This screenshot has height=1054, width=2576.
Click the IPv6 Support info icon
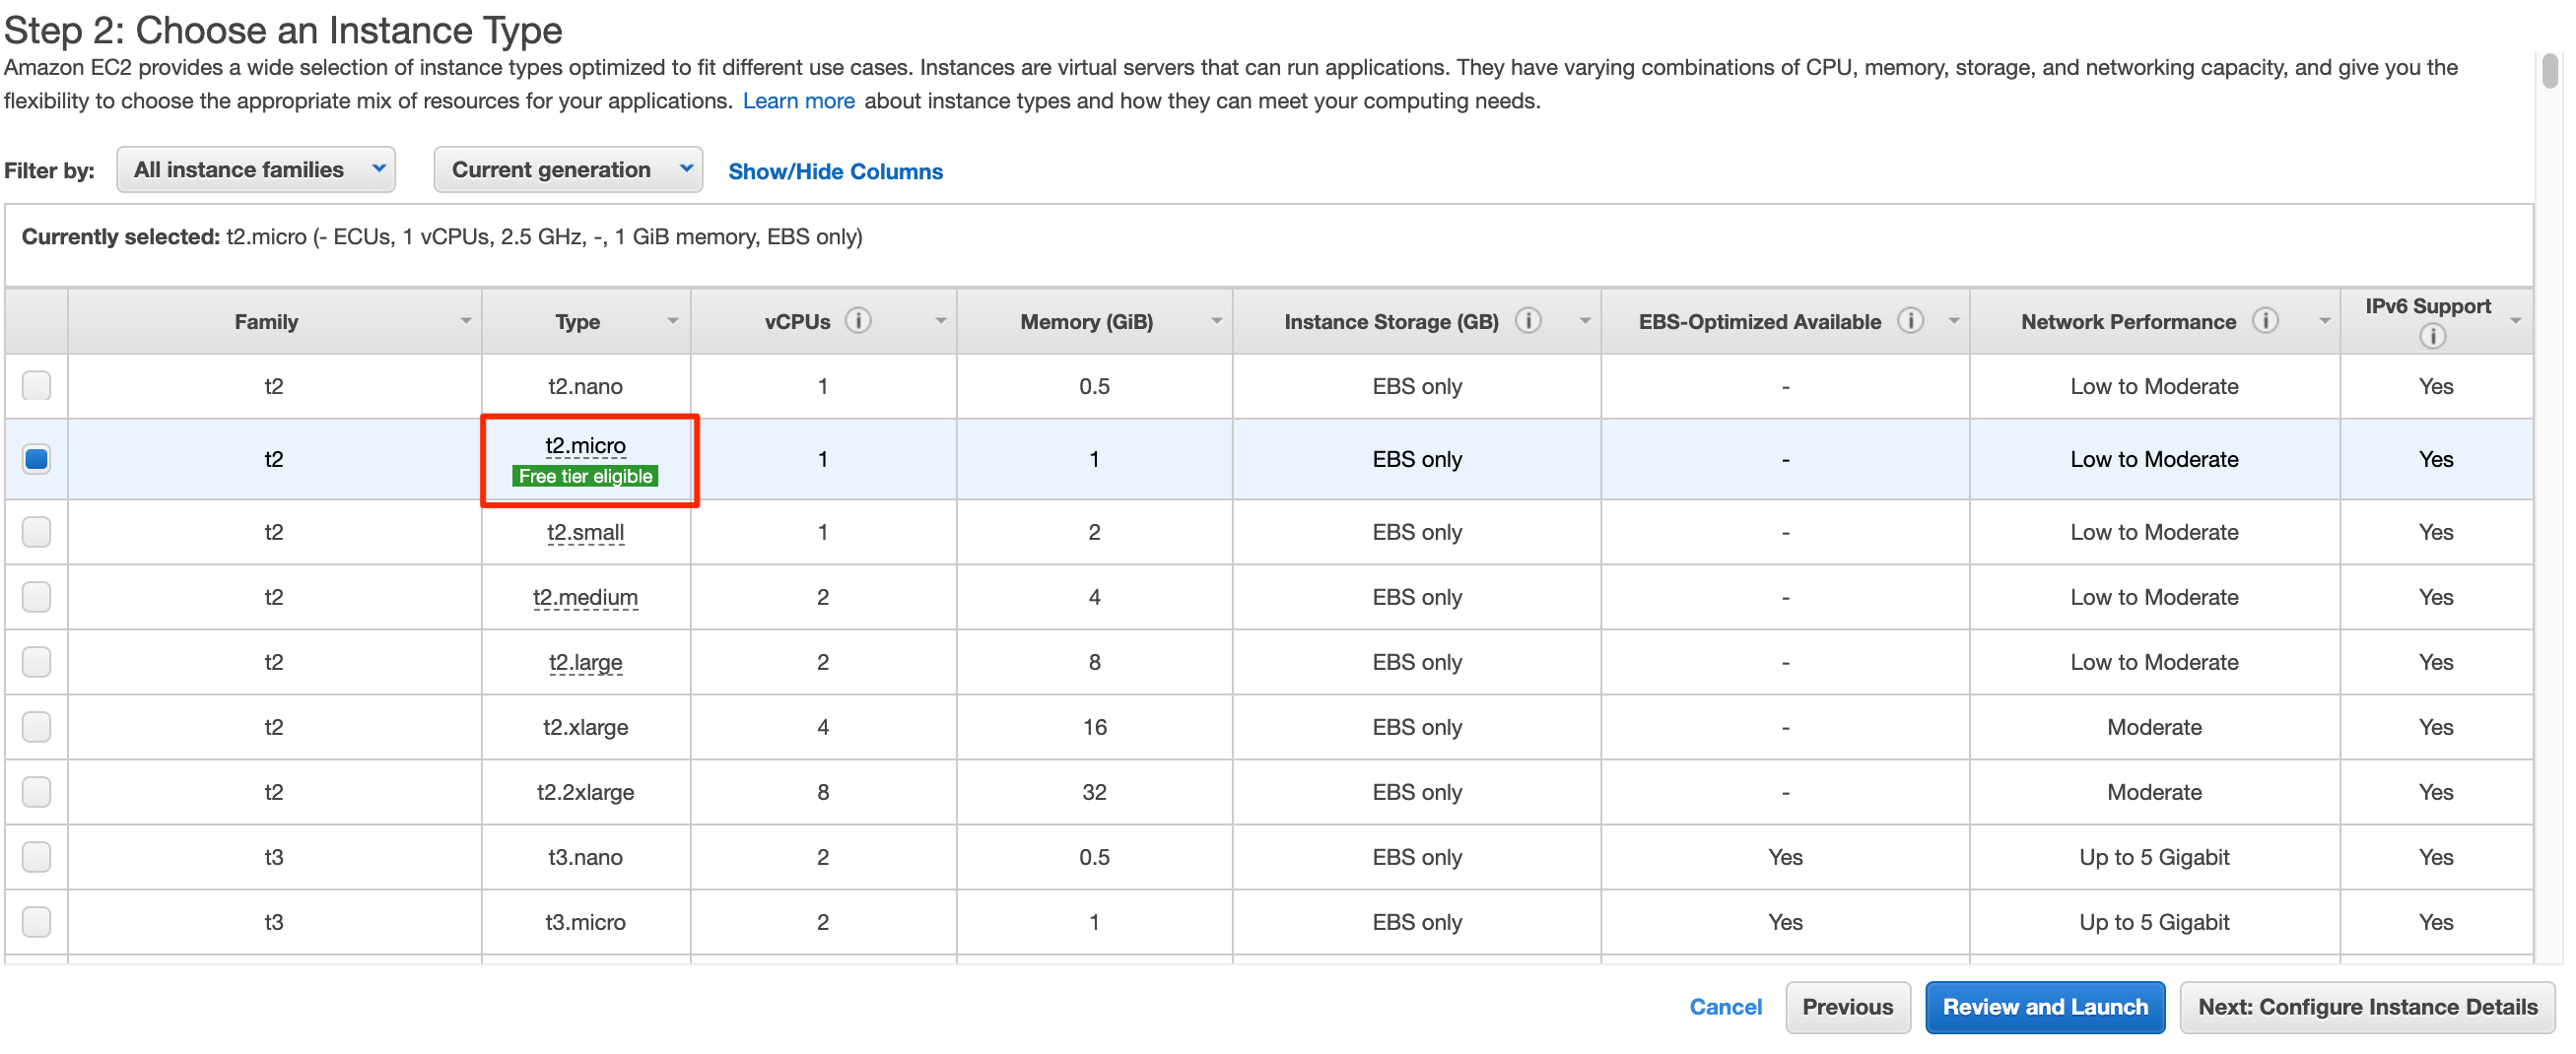pyautogui.click(x=2433, y=336)
